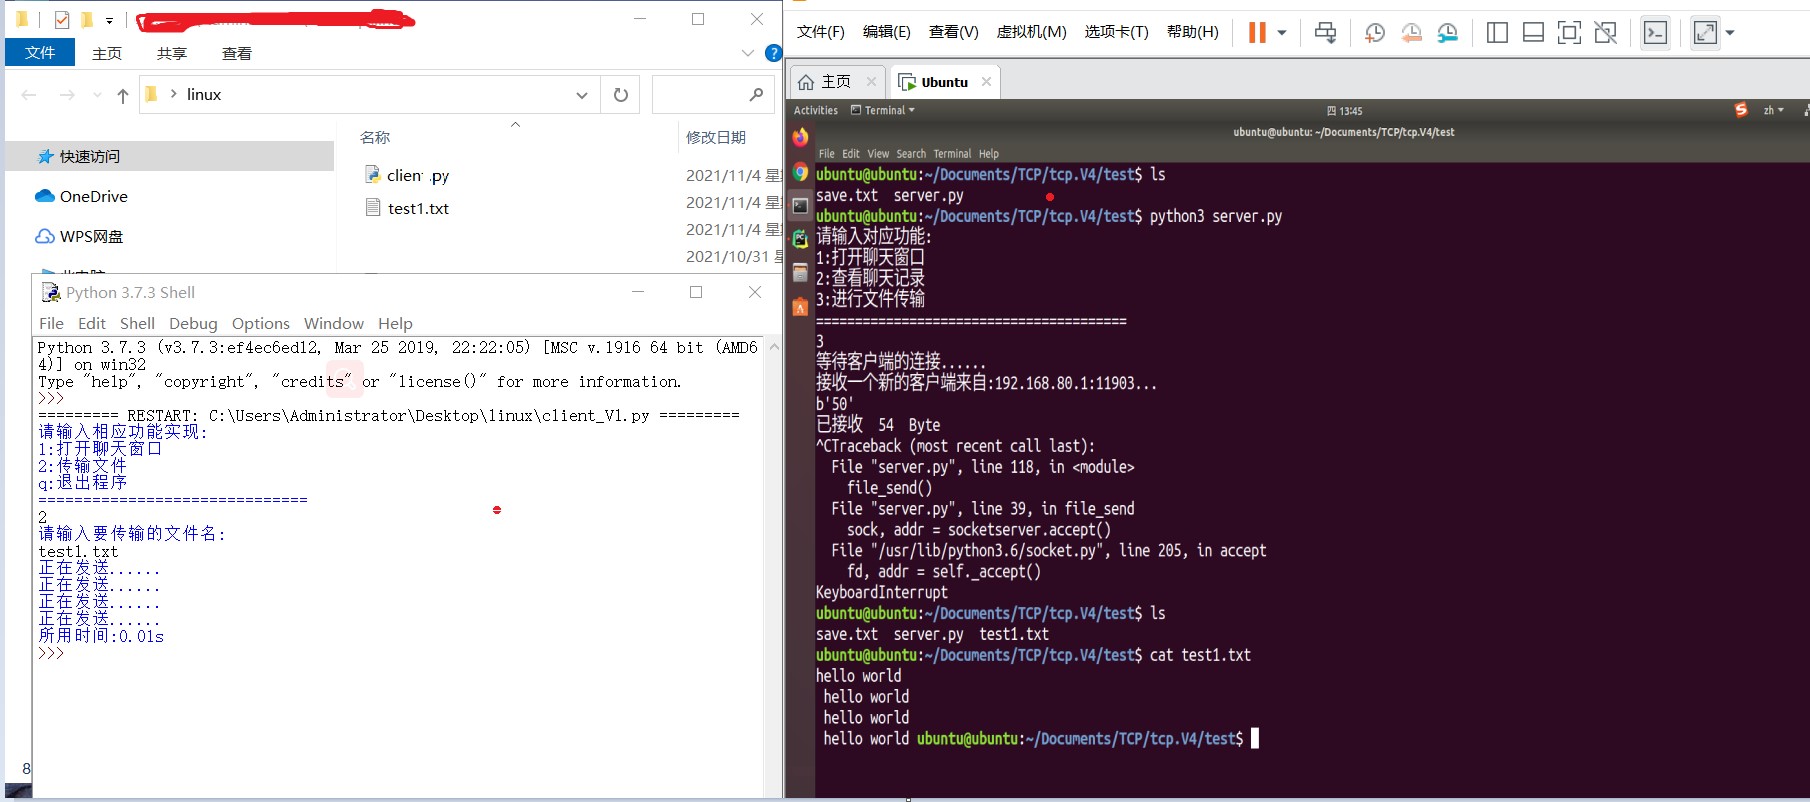This screenshot has height=802, width=1810.
Task: Open the 共享 ribbon tab in File Explorer
Action: 172,53
